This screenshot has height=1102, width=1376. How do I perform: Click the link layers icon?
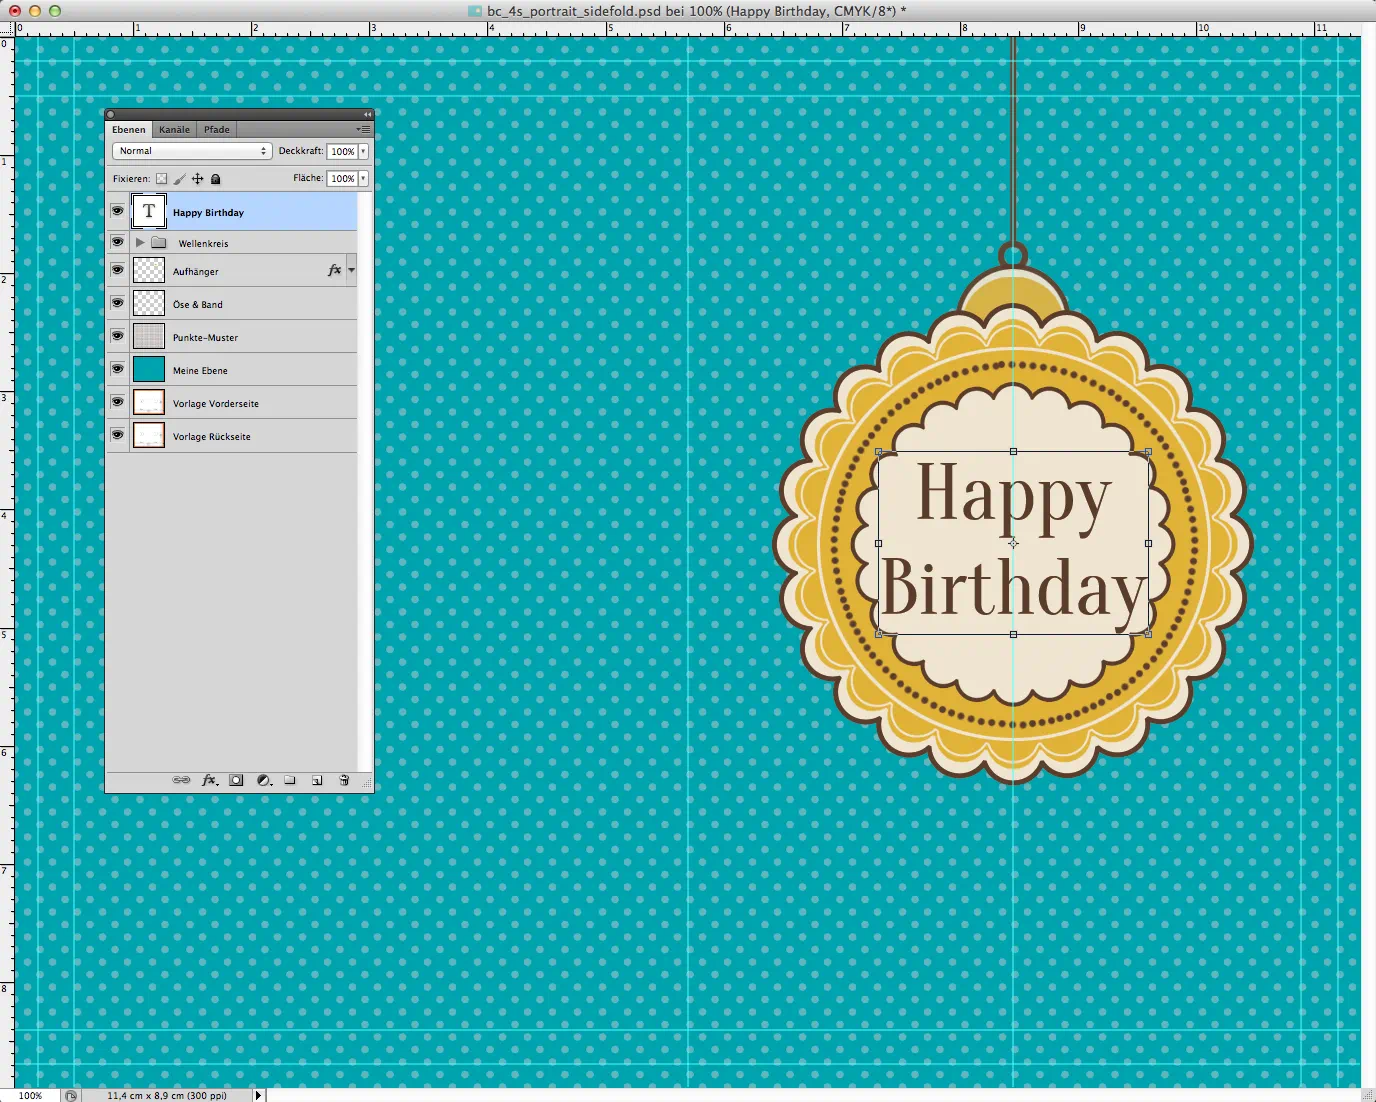click(181, 780)
